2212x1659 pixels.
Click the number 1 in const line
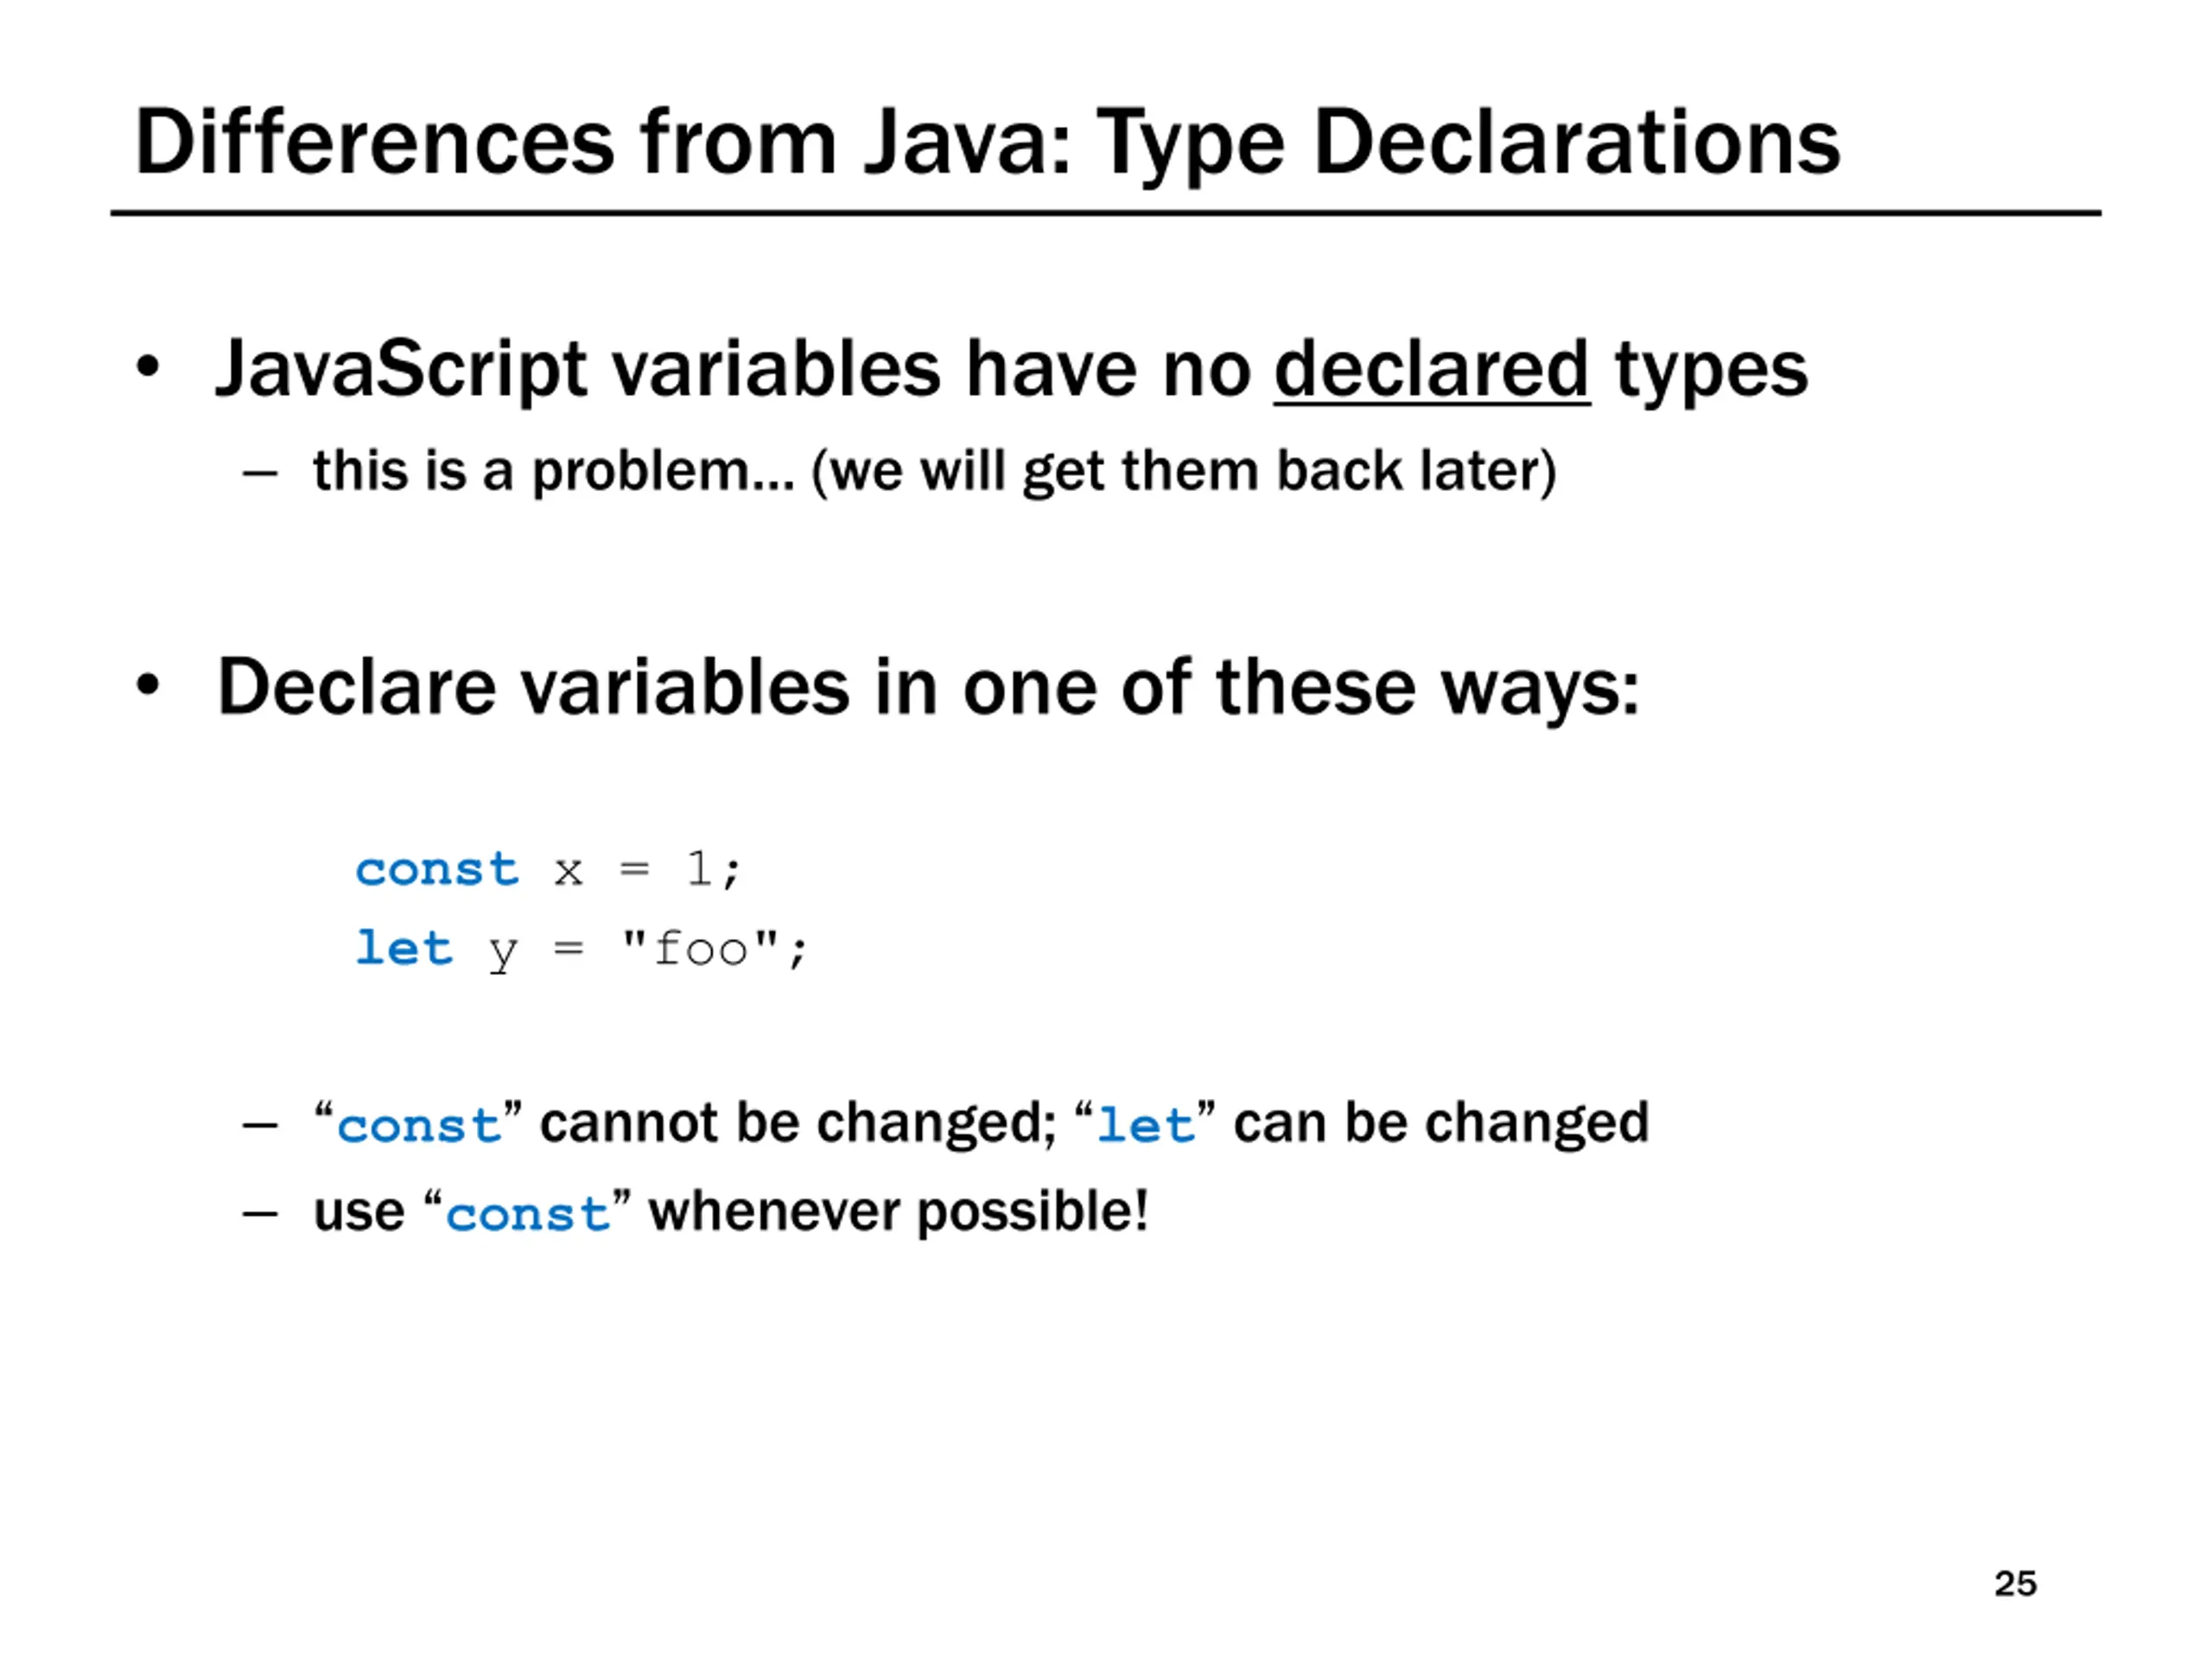[699, 867]
